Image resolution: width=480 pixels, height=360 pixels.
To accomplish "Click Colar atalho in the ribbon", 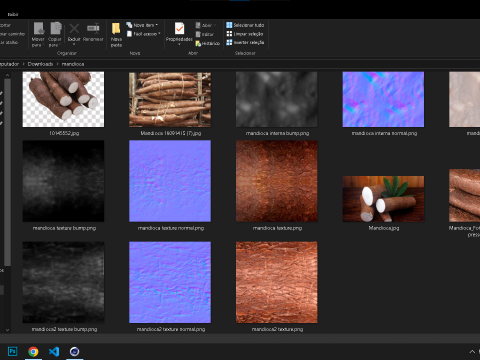I will click(x=9, y=42).
